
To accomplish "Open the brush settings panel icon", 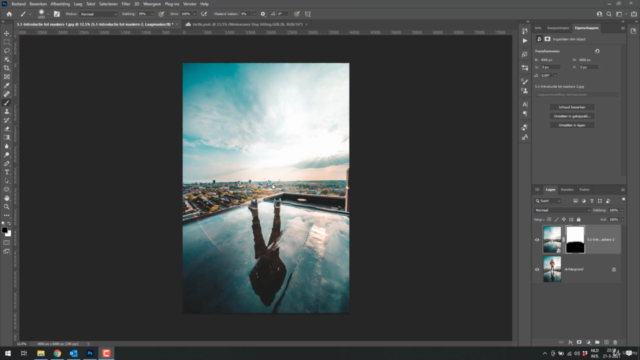I will pyautogui.click(x=57, y=14).
